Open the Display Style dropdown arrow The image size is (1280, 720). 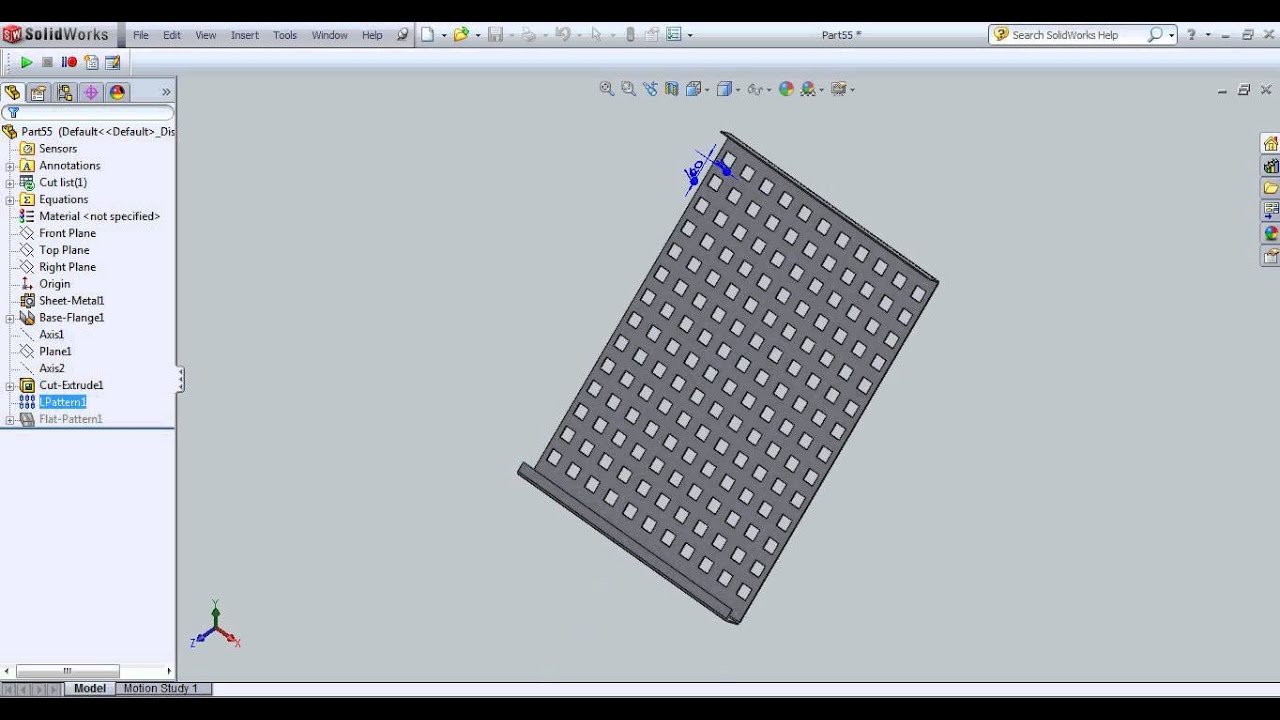pyautogui.click(x=738, y=90)
